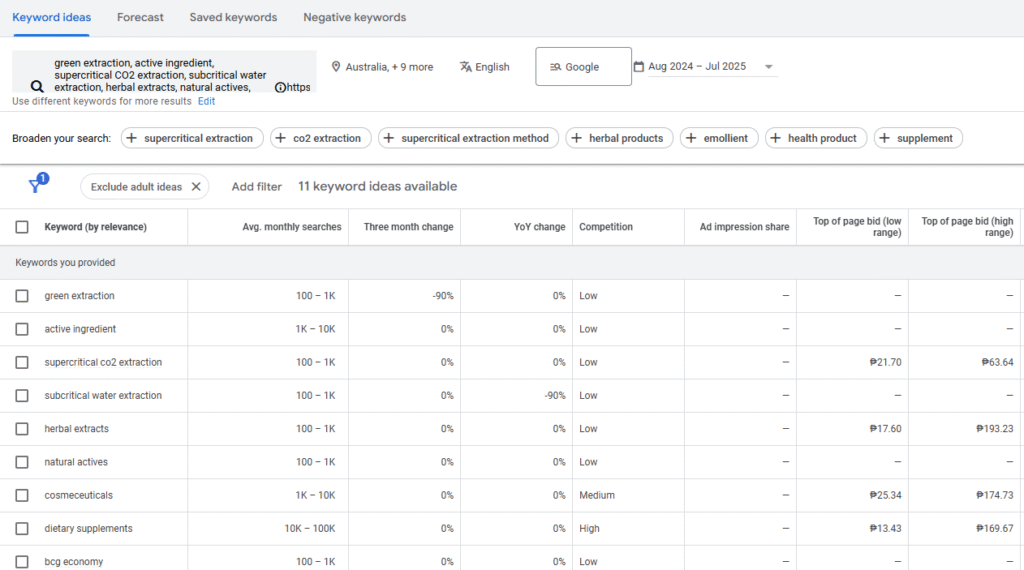1024x570 pixels.
Task: Tick the checkbox for 'cosmeceuticals'
Action: [x=22, y=495]
